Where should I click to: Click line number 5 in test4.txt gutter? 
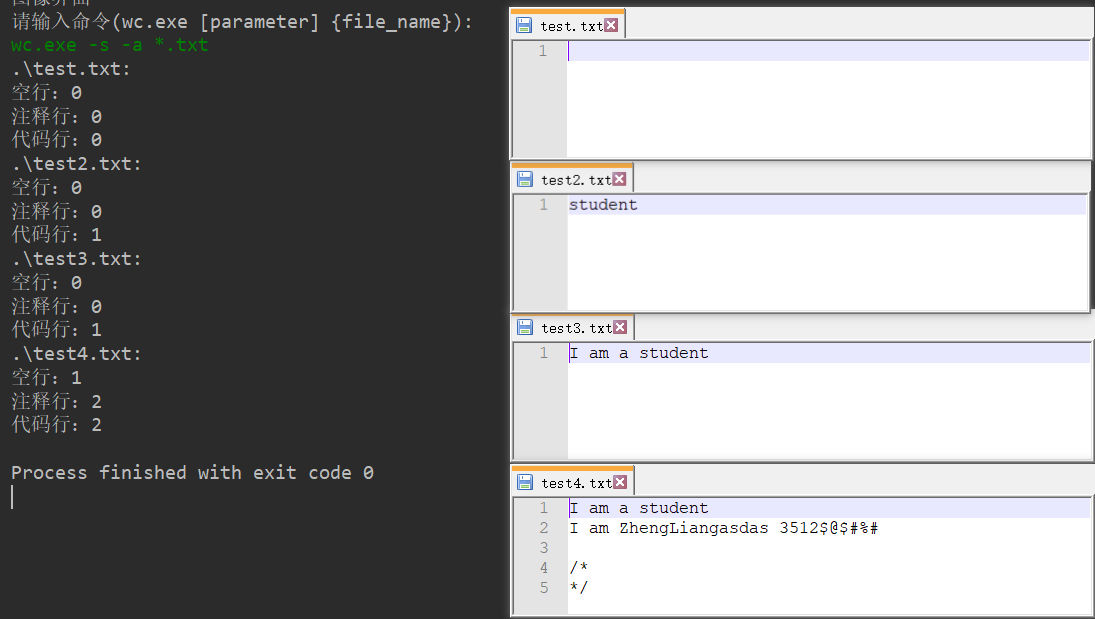(x=542, y=587)
